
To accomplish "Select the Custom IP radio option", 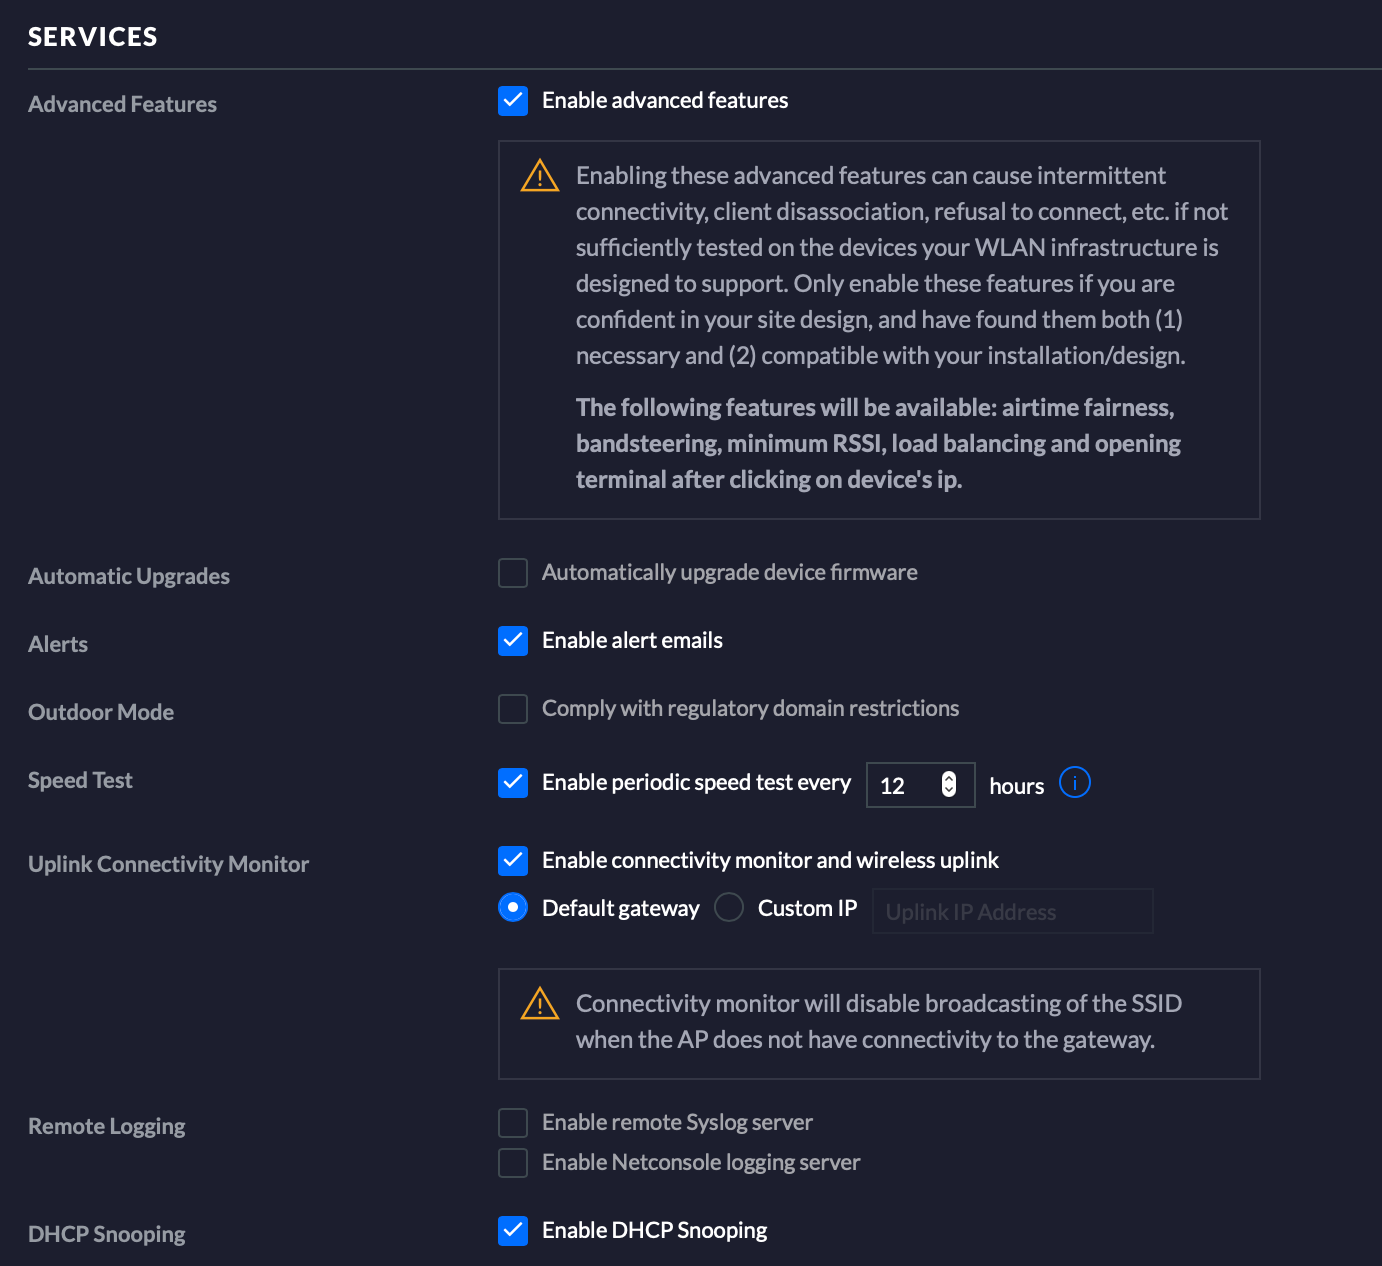I will pos(729,908).
